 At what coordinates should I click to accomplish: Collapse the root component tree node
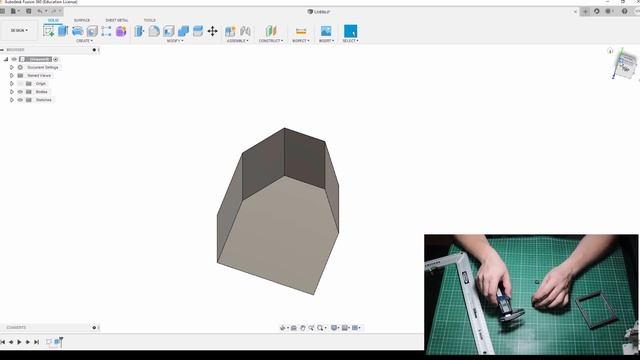pos(6,59)
